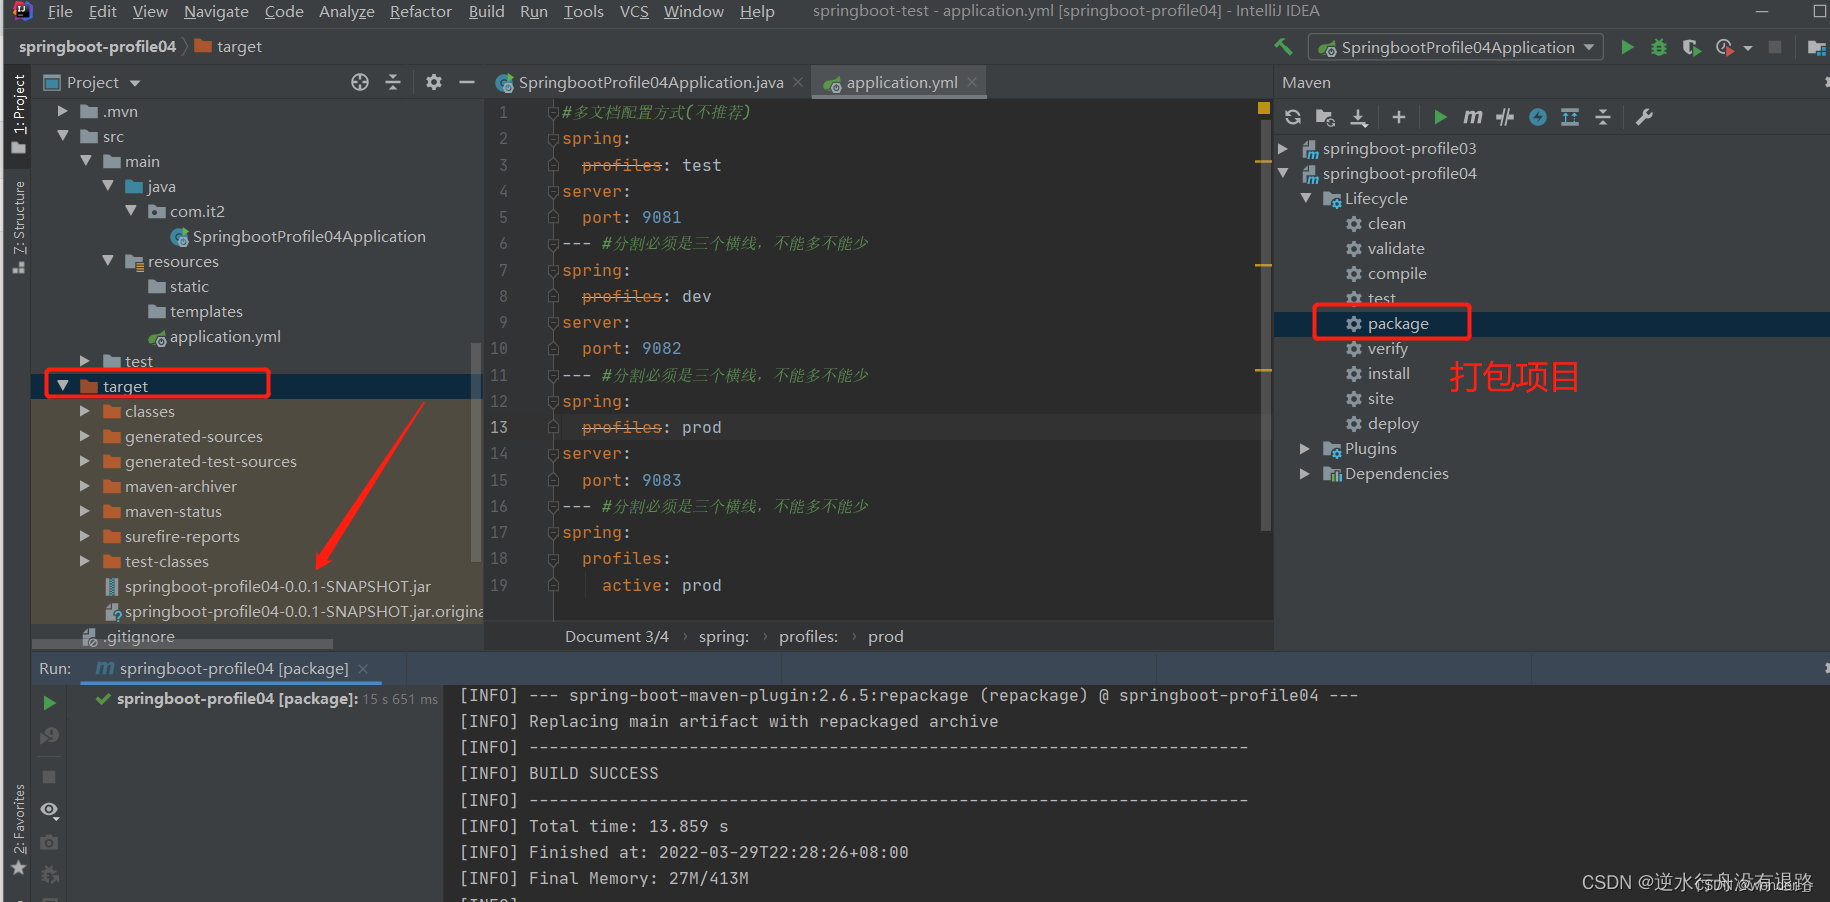This screenshot has height=902, width=1830.
Task: Open Project panel gear options
Action: click(433, 82)
